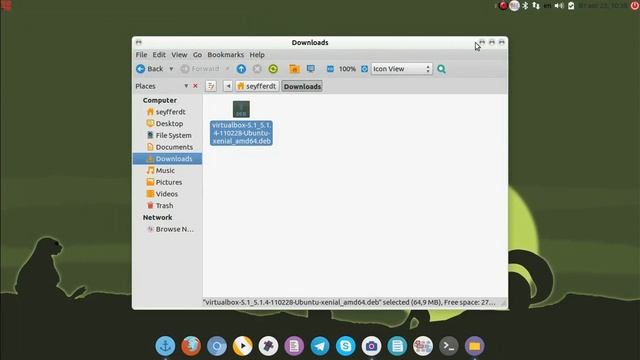
Task: Click the stop loading icon
Action: tap(257, 69)
